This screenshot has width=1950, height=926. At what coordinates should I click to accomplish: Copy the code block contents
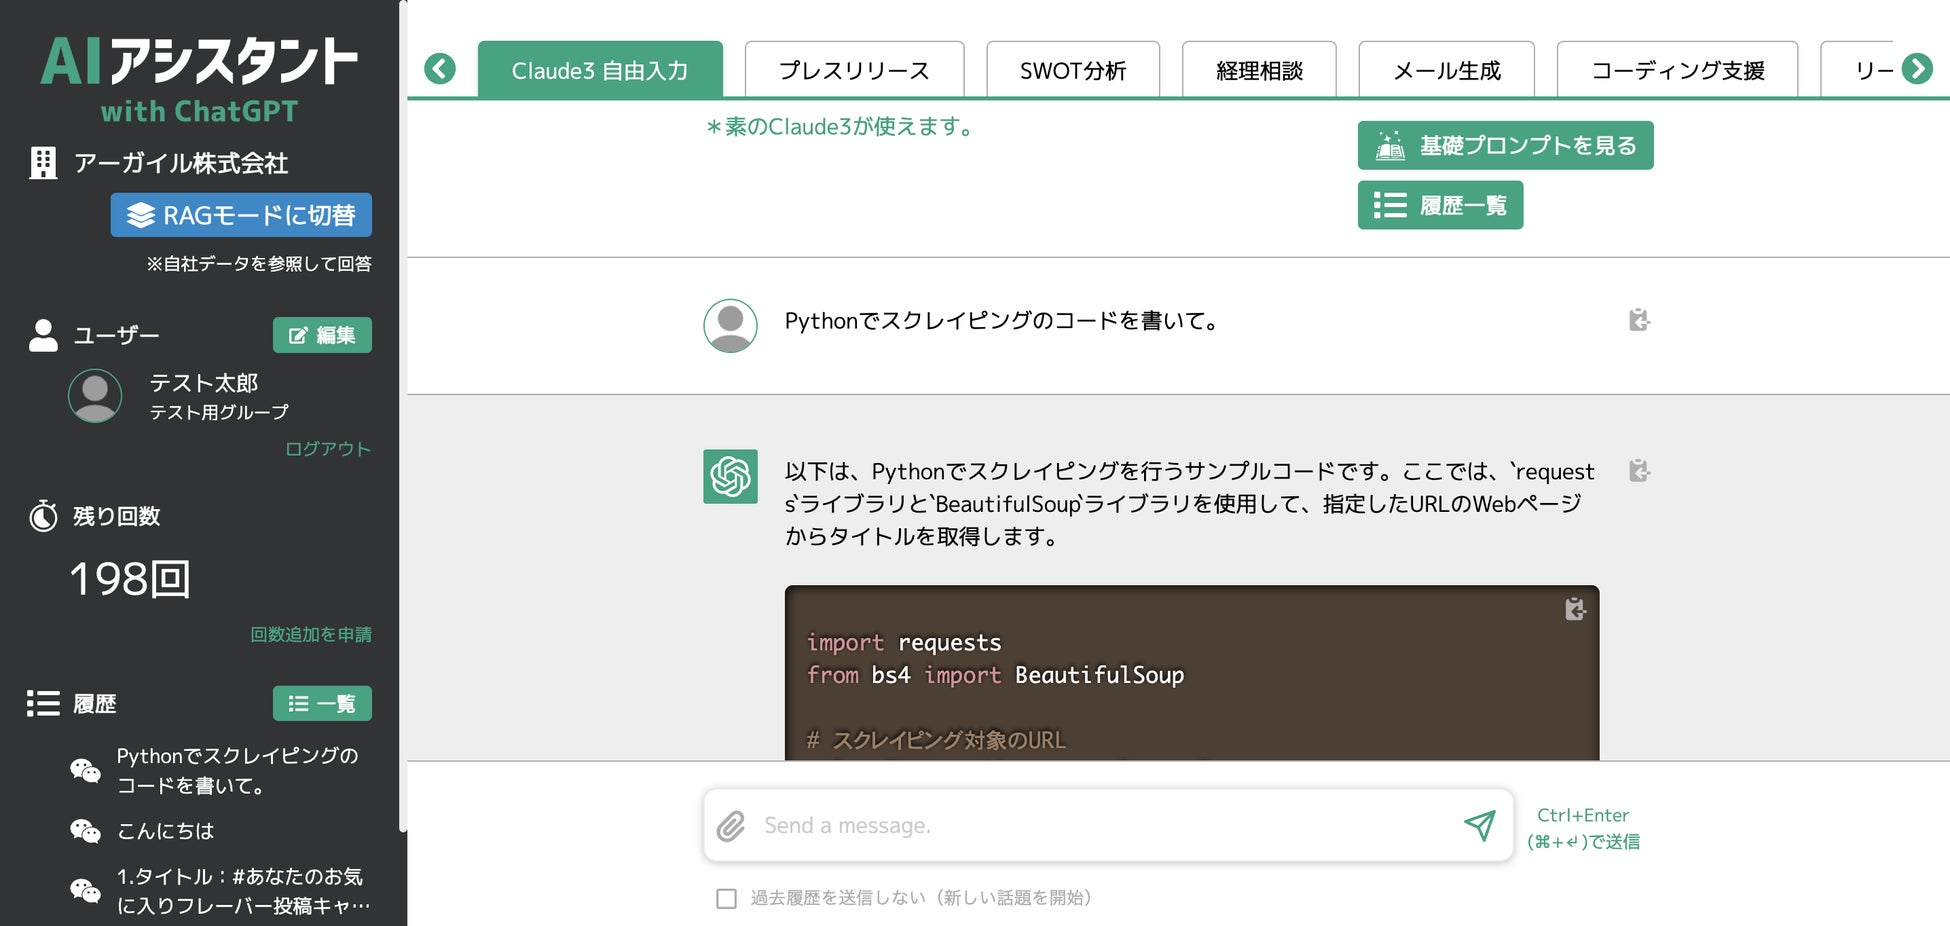[1575, 609]
